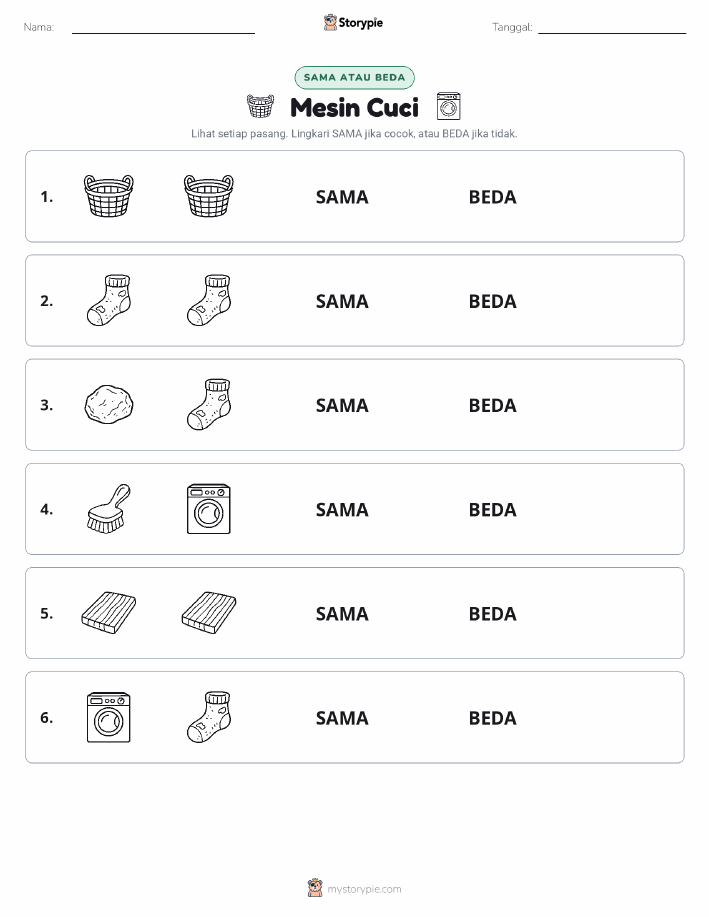Click the washing machine in row 6
The image size is (709, 917).
[109, 717]
